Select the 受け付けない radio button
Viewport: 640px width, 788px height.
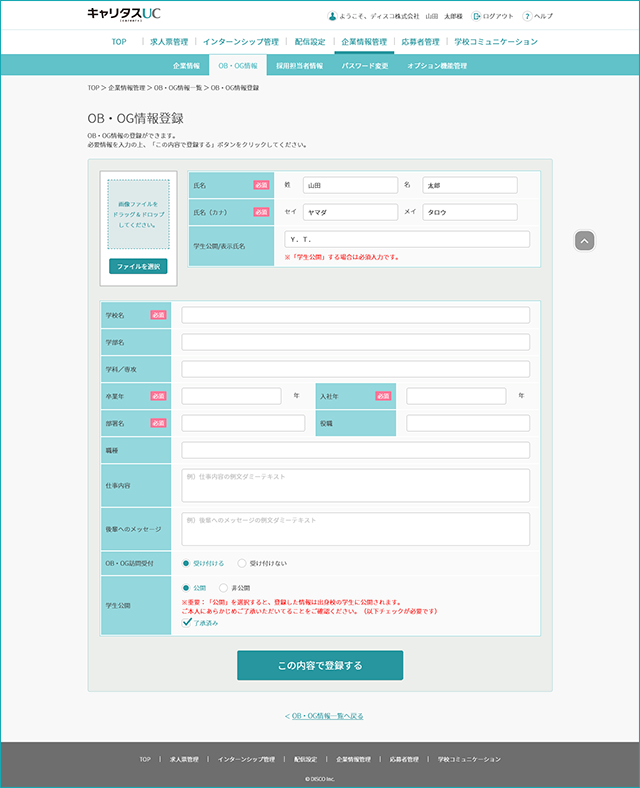click(x=242, y=563)
